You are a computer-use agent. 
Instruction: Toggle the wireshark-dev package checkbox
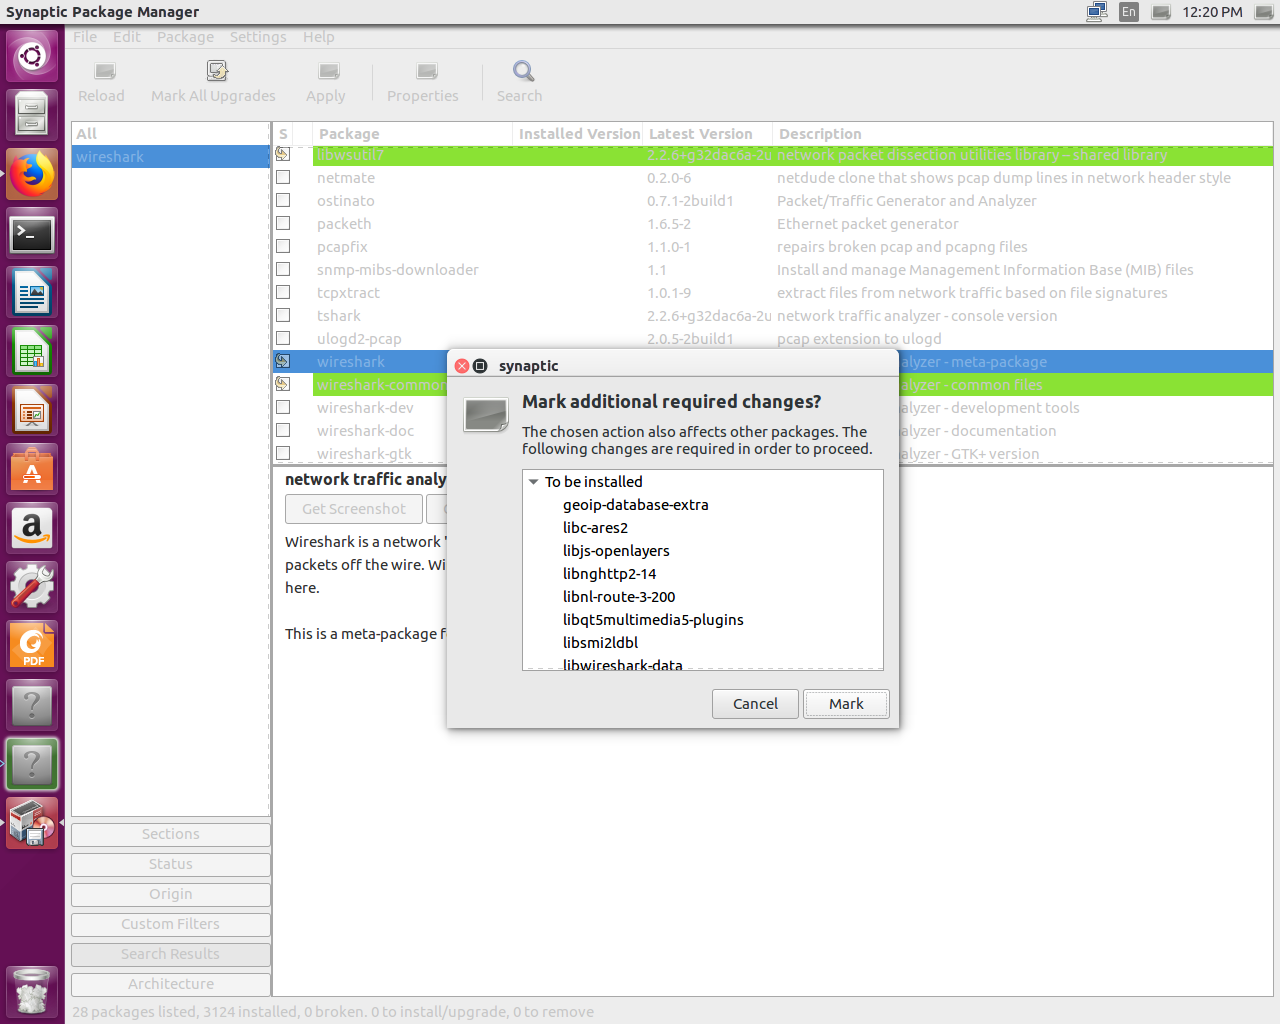(283, 408)
